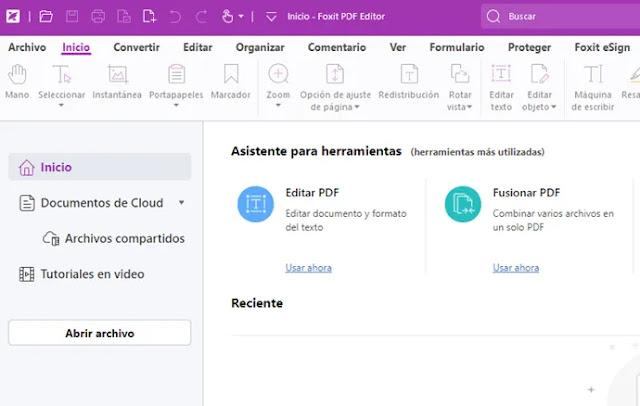
Task: Click the new blank page plus icon
Action: click(x=149, y=16)
